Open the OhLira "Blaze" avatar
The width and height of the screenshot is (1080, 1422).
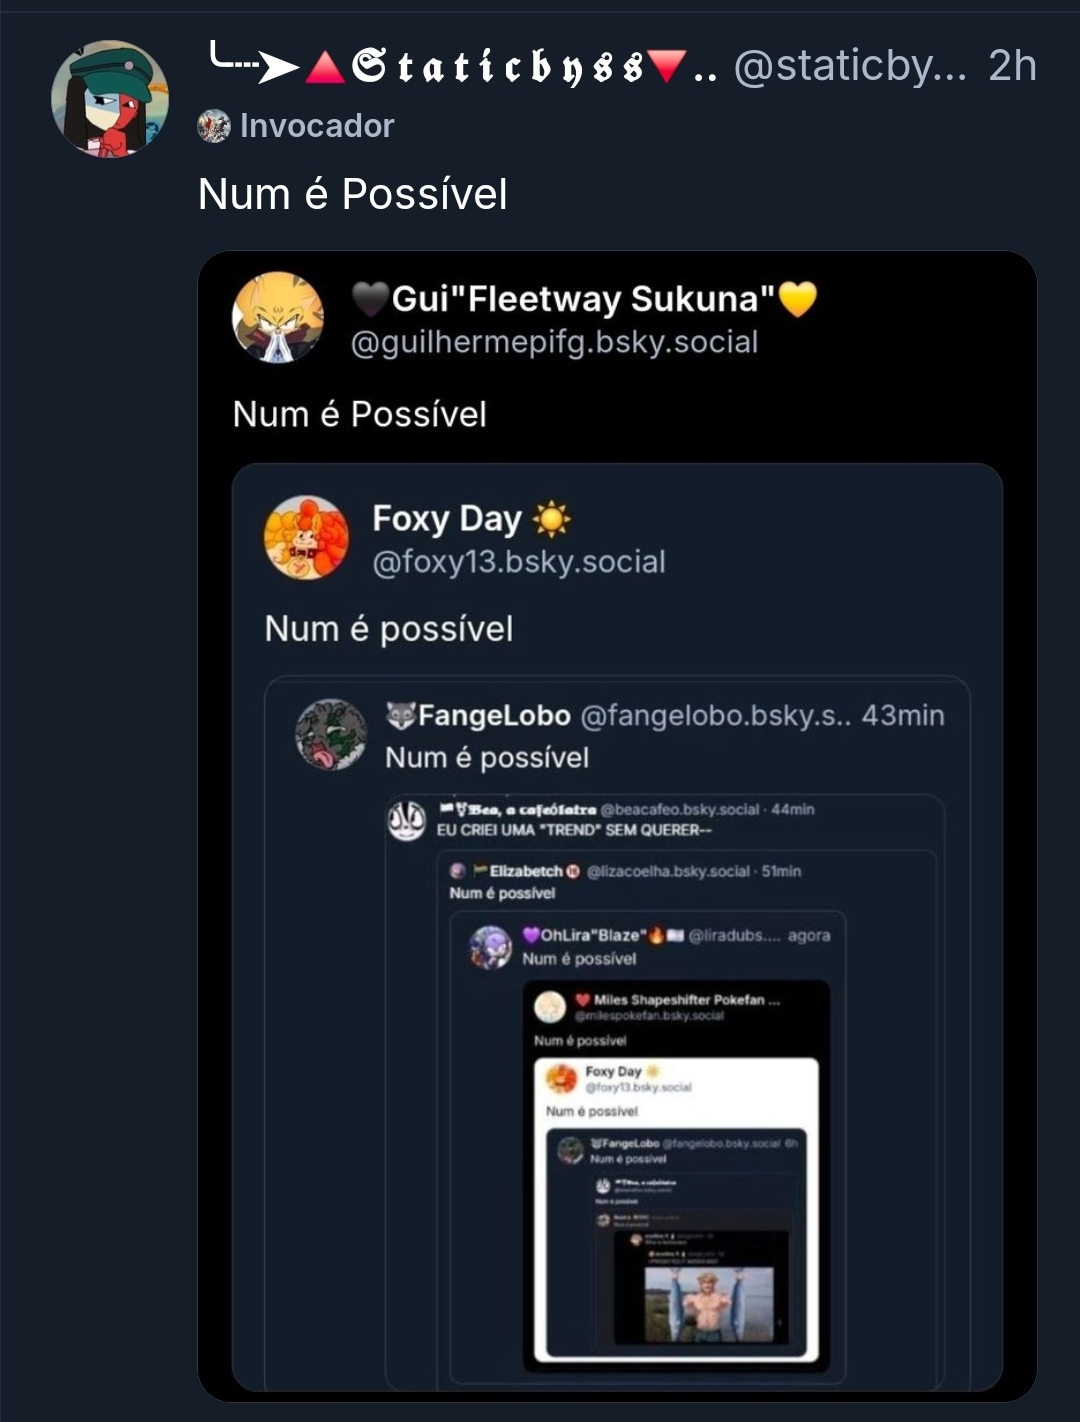tap(491, 946)
